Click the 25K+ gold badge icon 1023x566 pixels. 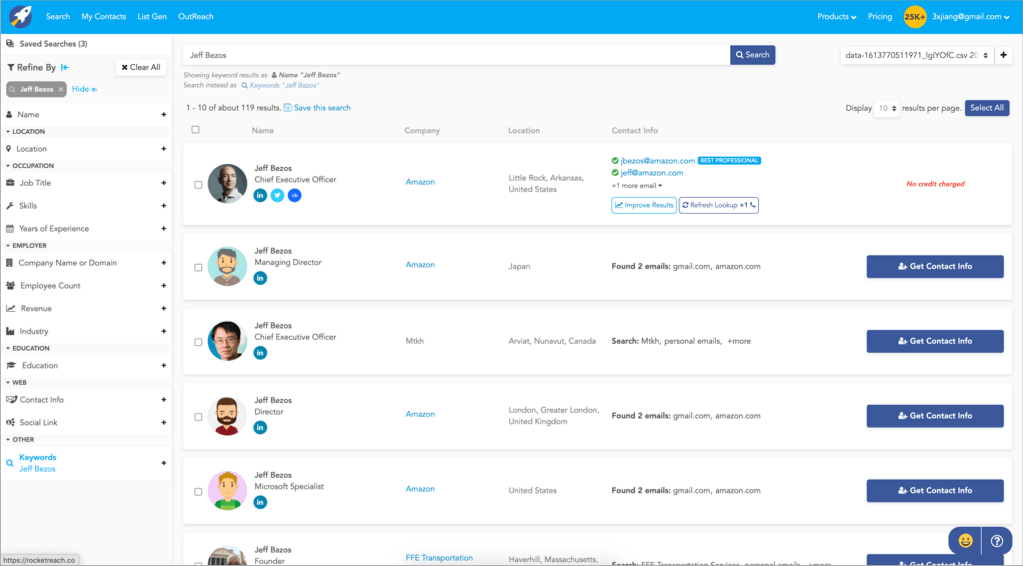914,16
